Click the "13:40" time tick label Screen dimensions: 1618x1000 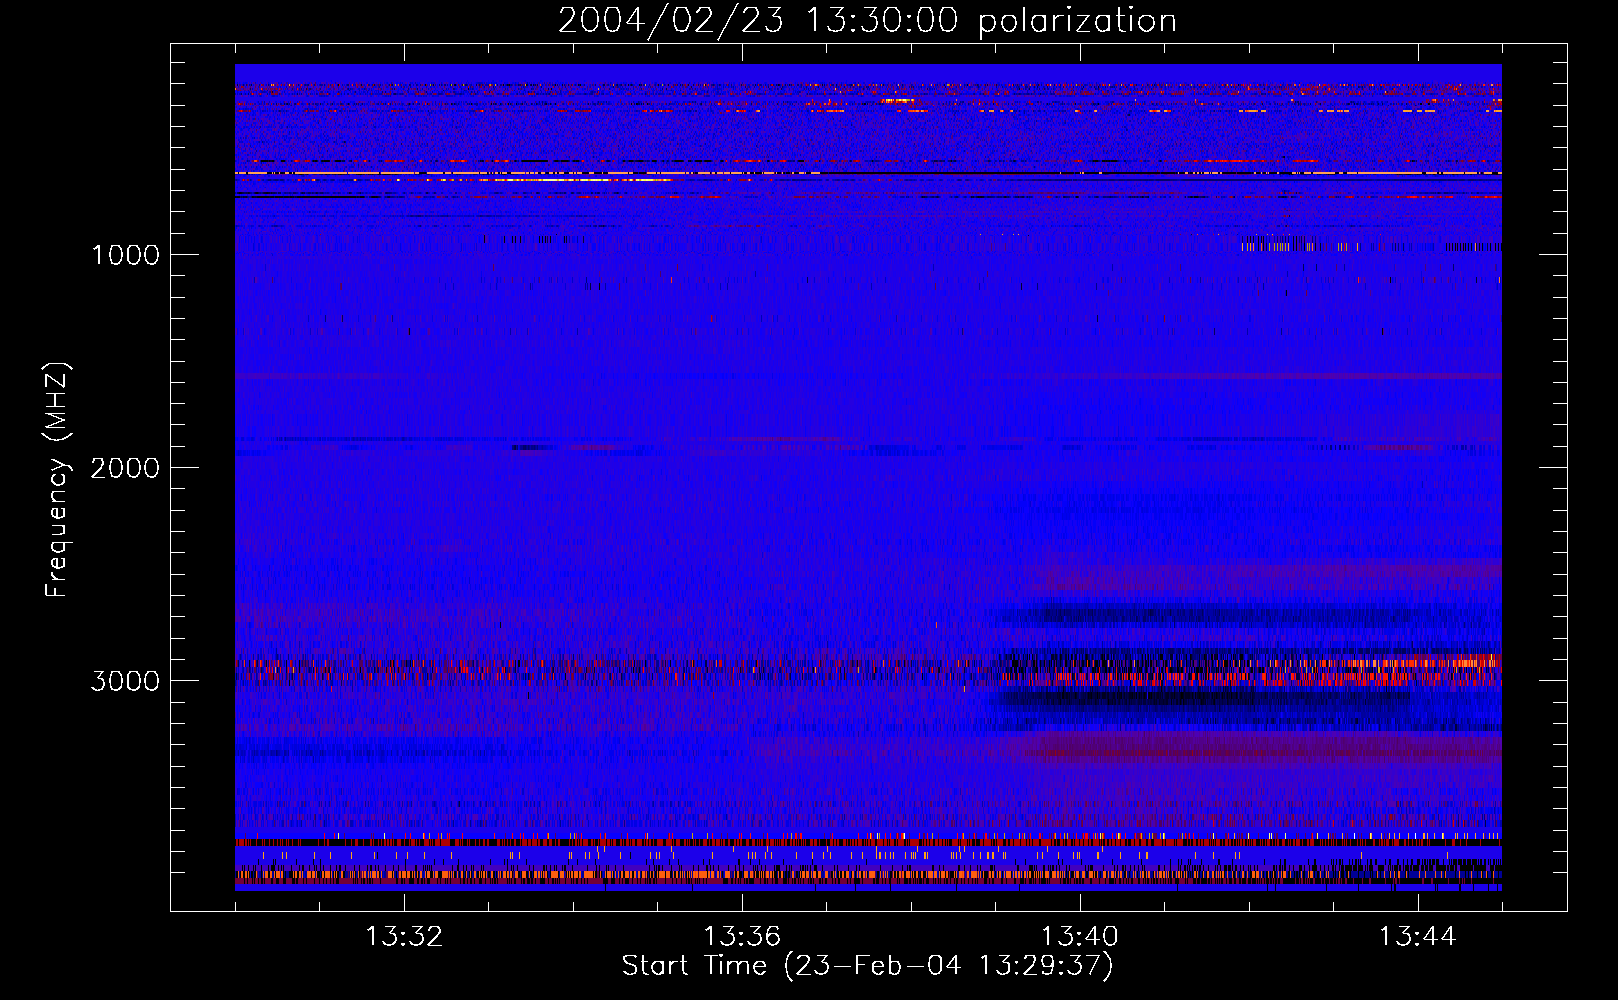(x=1080, y=937)
